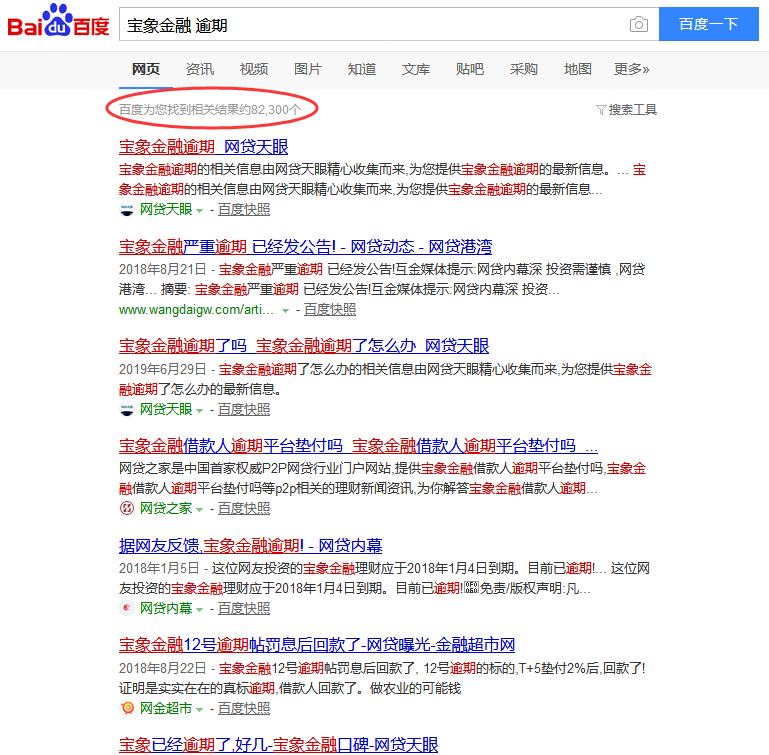Screen dimensions: 769x755
Task: Open 百度快照 beside 网贷之家
Action: (244, 509)
